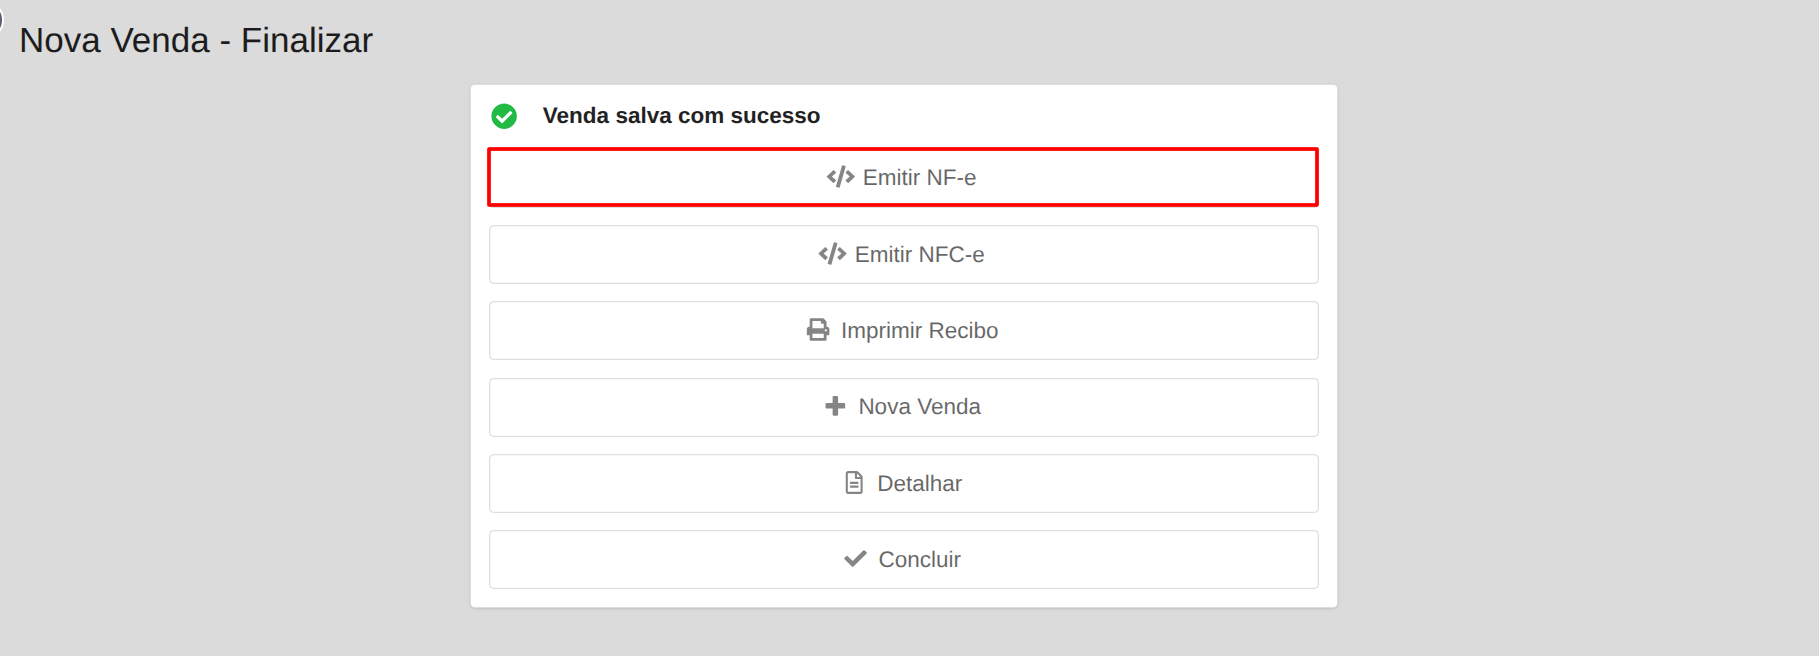Click the partial icon at top-left corner
This screenshot has height=656, width=1819.
tap(2, 18)
